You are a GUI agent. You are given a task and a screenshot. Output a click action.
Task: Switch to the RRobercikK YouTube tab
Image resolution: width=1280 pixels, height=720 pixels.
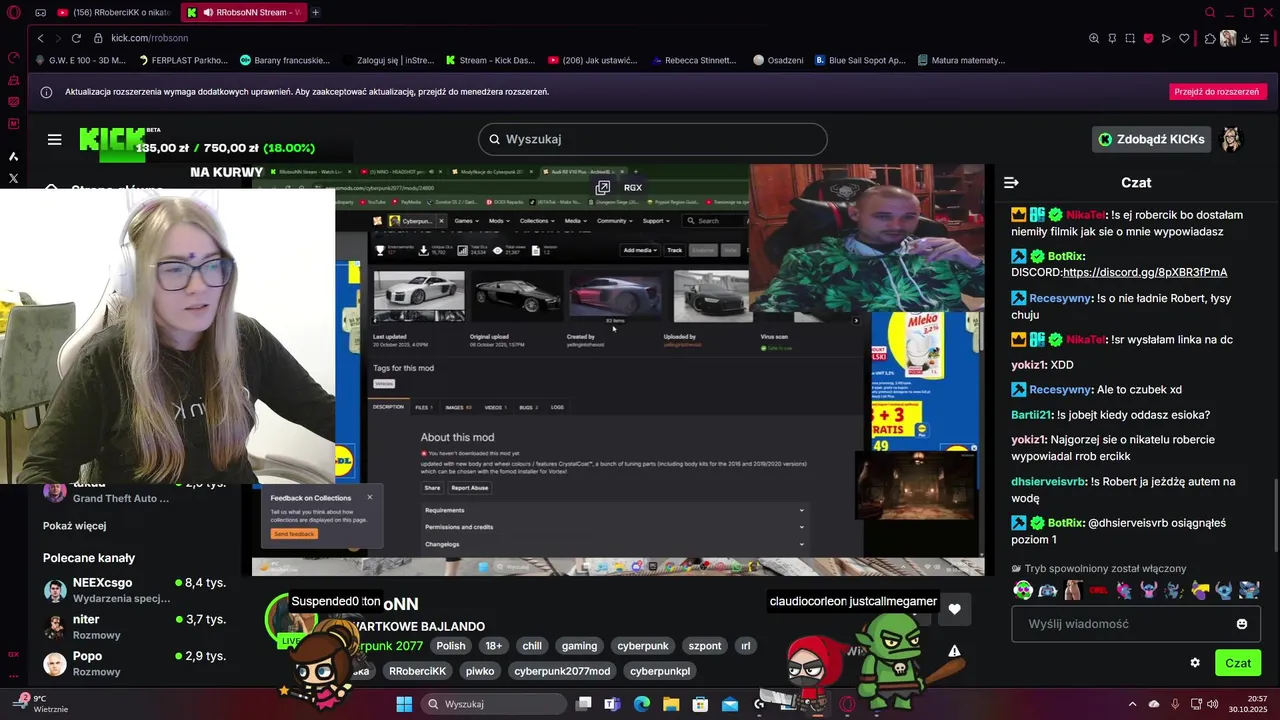click(x=113, y=12)
